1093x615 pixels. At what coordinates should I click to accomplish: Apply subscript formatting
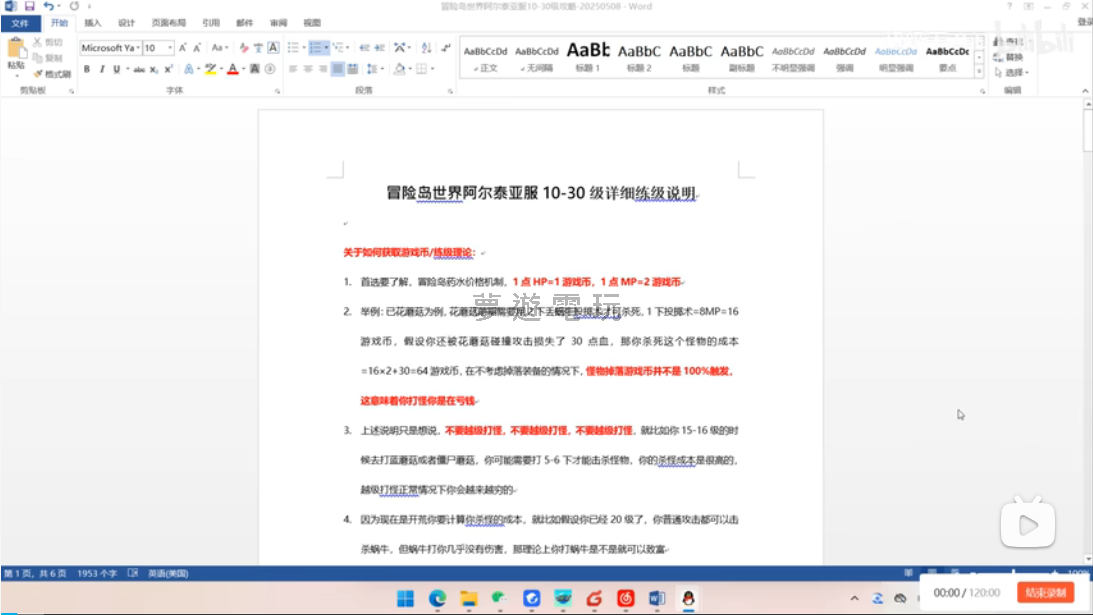155,69
